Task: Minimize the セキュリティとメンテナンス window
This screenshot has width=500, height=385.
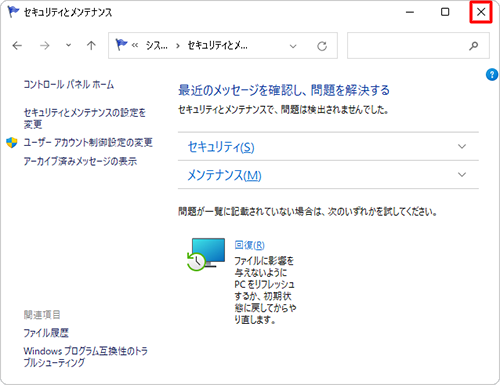Action: (410, 12)
